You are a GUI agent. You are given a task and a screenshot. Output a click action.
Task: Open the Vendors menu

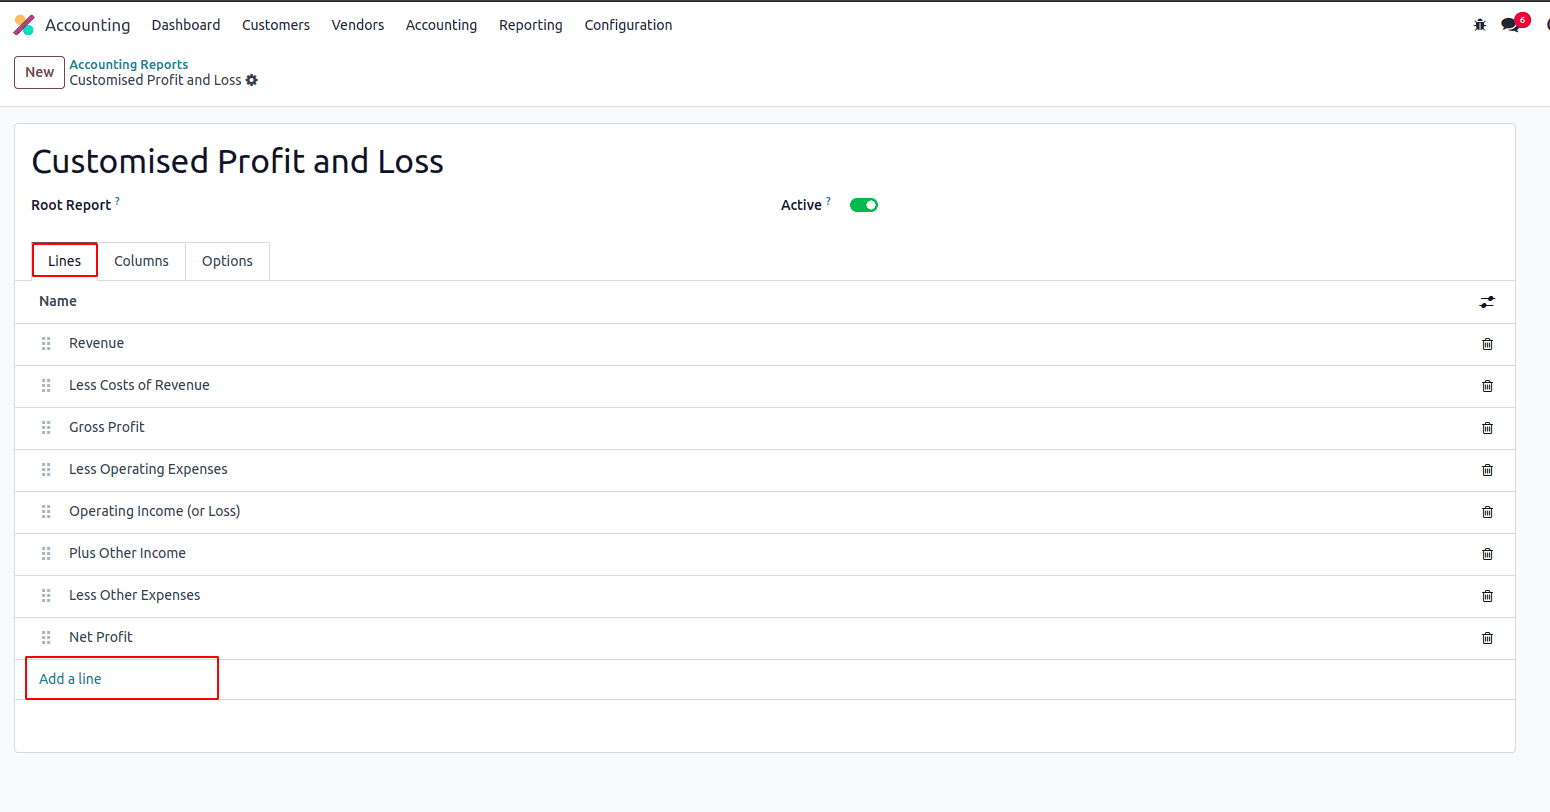[358, 25]
